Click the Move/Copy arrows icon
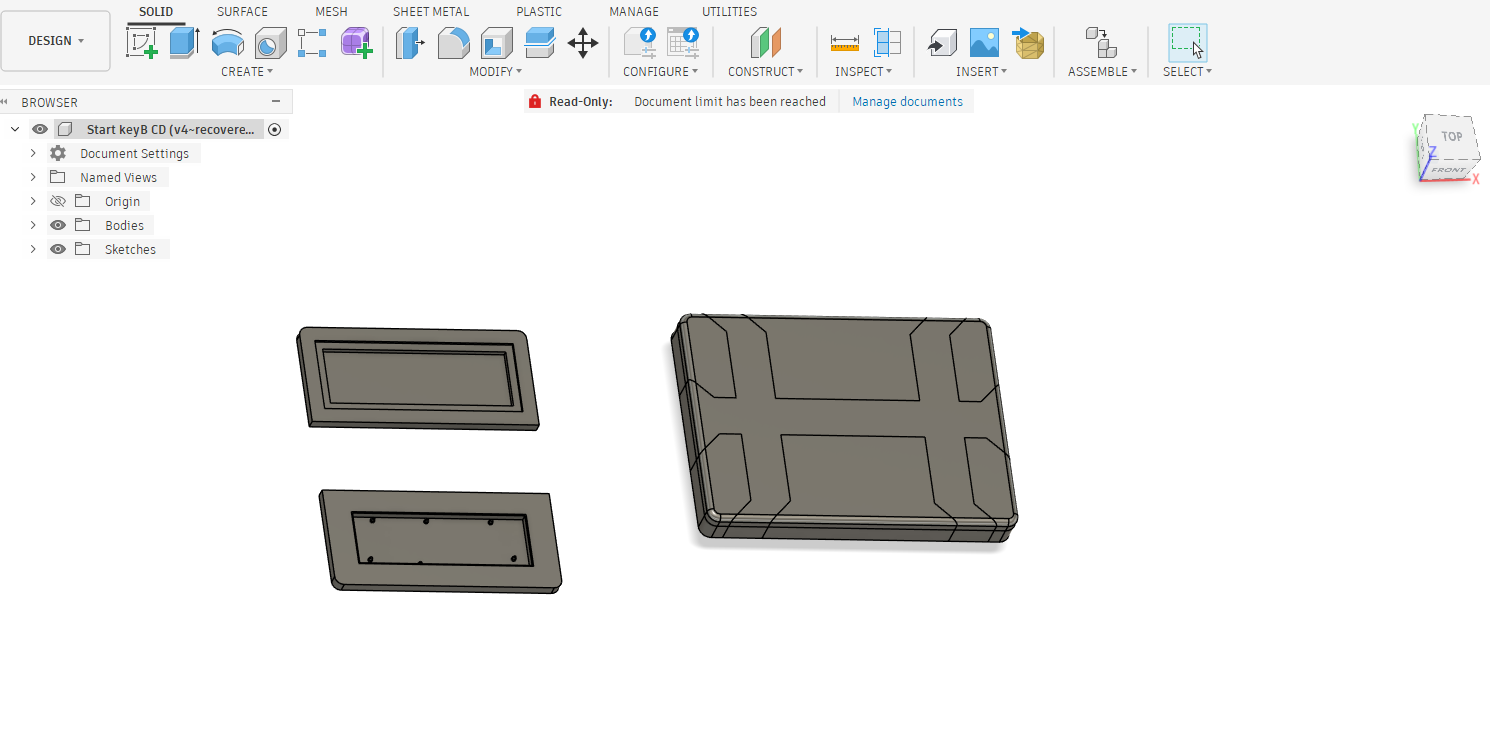This screenshot has height=742, width=1490. pos(583,43)
